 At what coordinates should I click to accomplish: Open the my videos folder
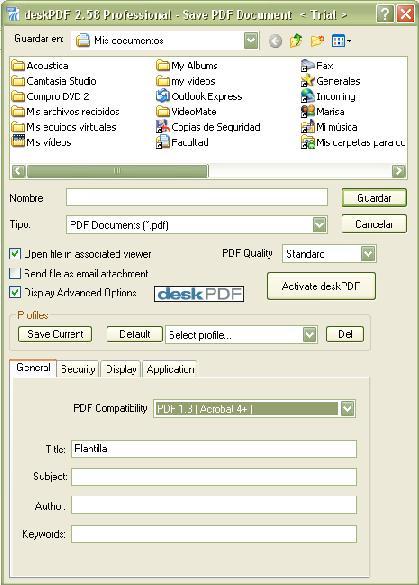pos(185,81)
